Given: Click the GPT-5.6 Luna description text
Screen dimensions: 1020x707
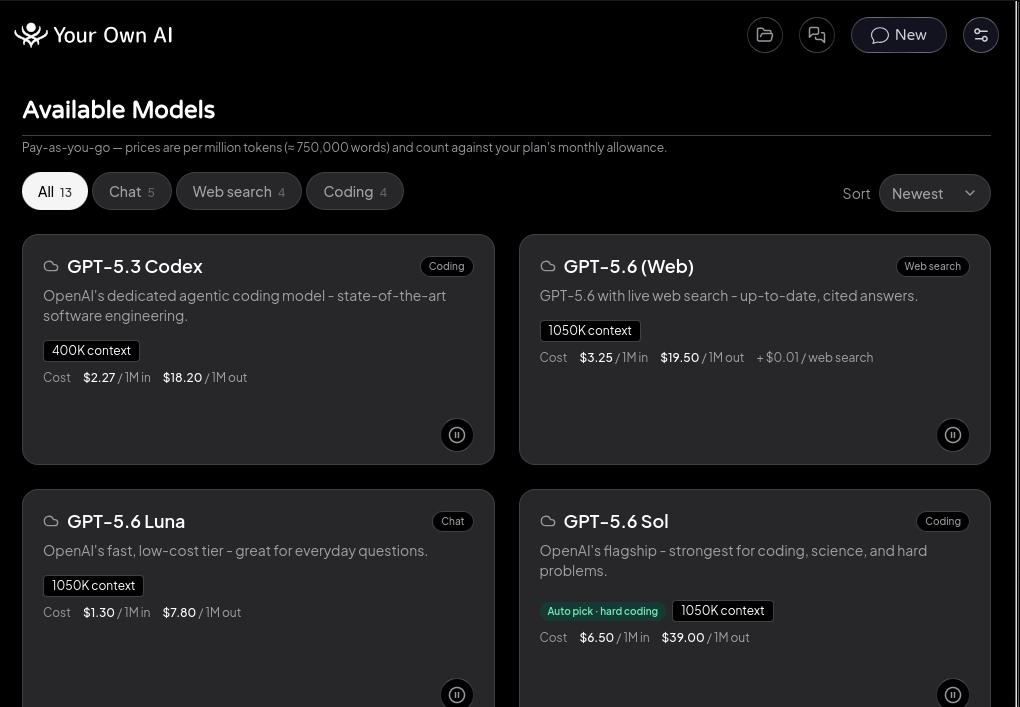Looking at the screenshot, I should tap(235, 551).
